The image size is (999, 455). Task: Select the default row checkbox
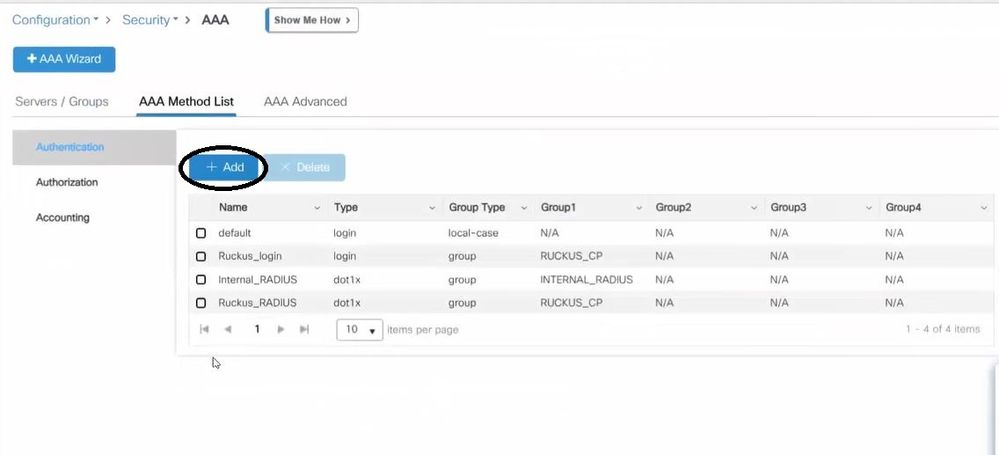click(x=201, y=233)
